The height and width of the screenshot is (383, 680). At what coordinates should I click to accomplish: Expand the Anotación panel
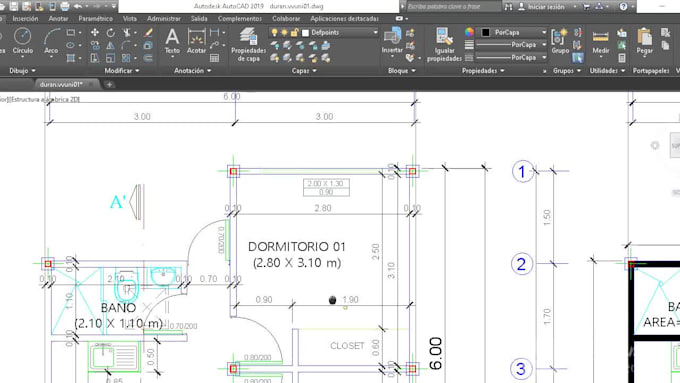pyautogui.click(x=193, y=70)
